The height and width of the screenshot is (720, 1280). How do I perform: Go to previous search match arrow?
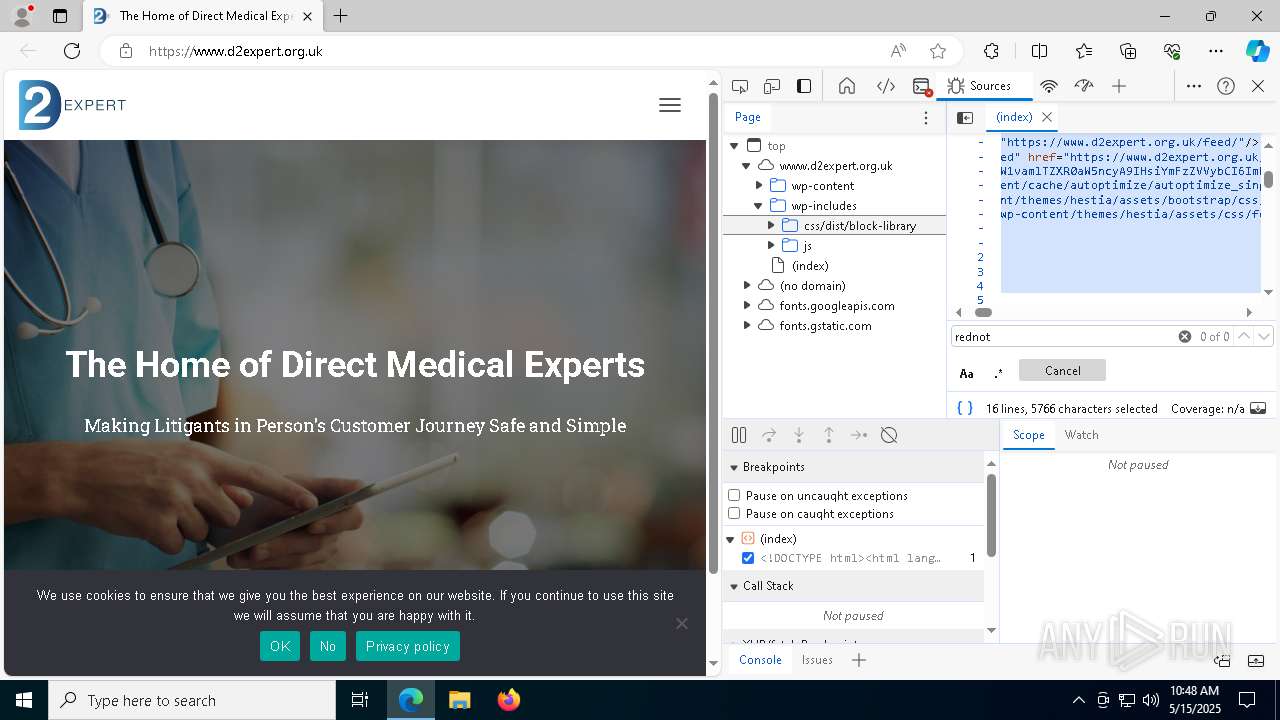point(1244,336)
